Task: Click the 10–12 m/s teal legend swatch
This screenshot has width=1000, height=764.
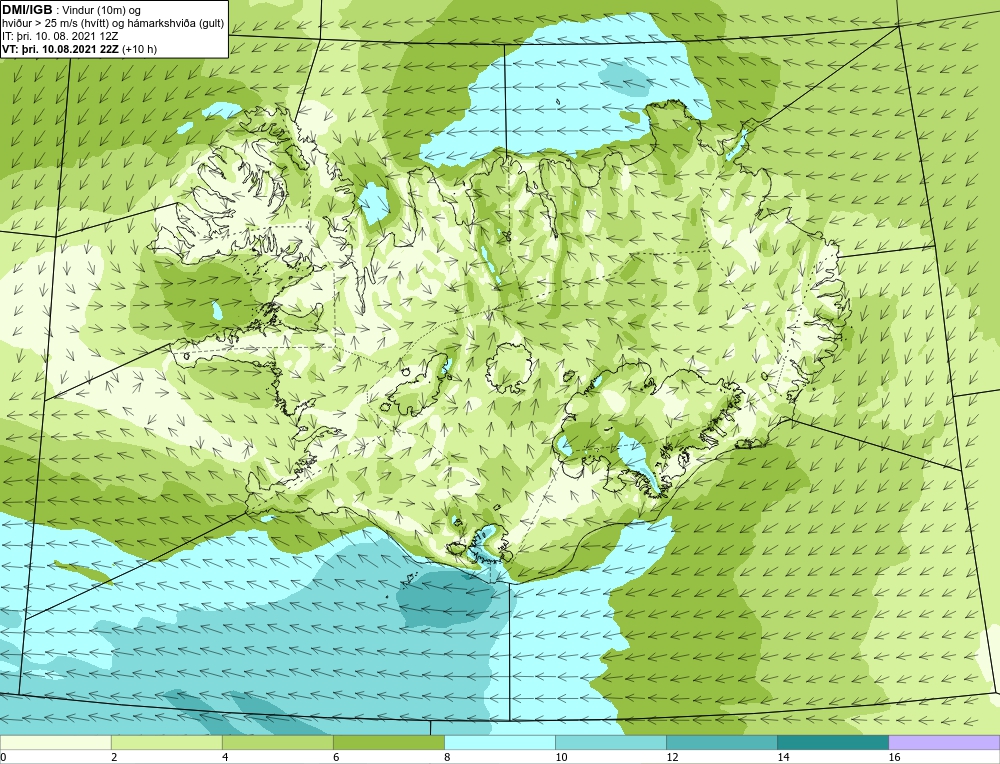Action: [610, 743]
